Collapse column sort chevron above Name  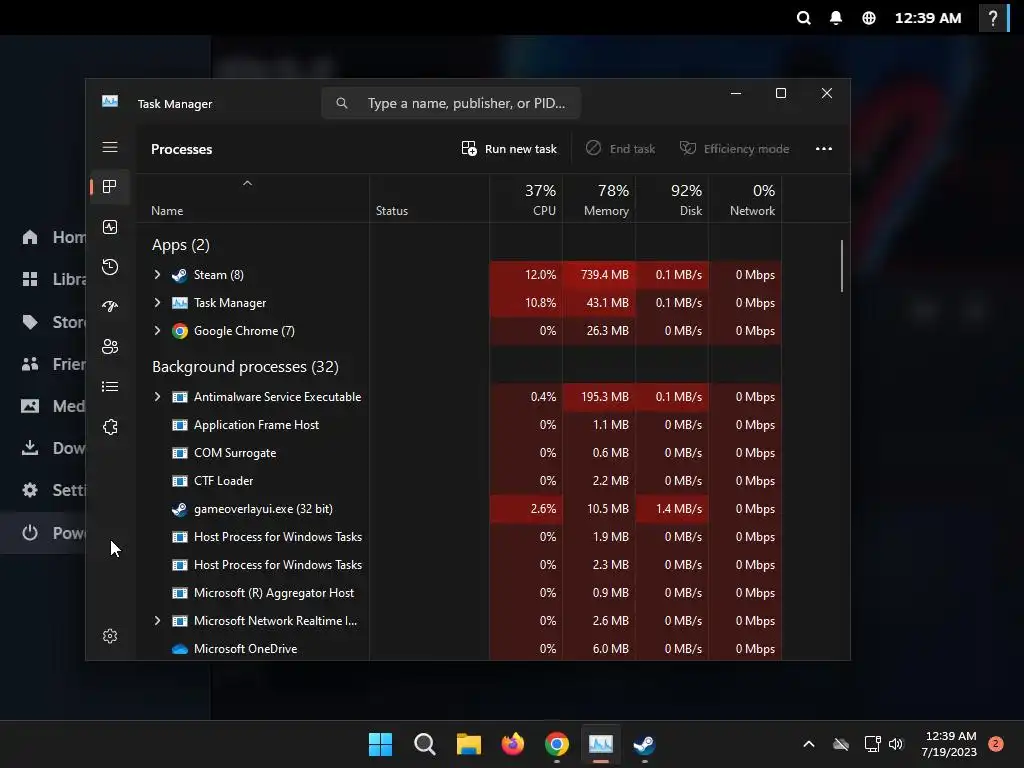pos(248,184)
